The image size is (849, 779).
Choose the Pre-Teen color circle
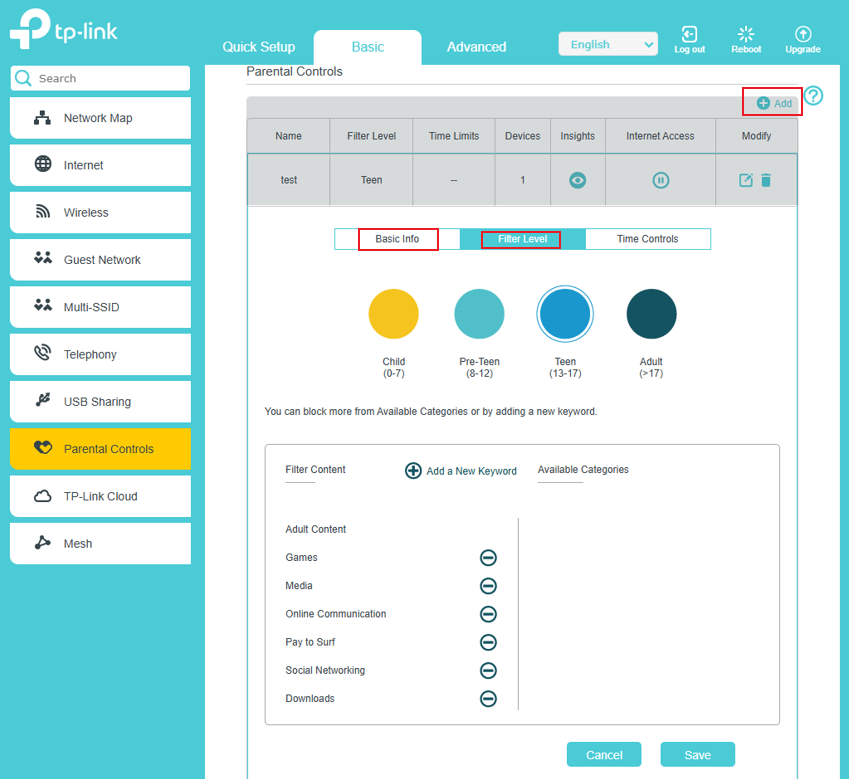(479, 314)
